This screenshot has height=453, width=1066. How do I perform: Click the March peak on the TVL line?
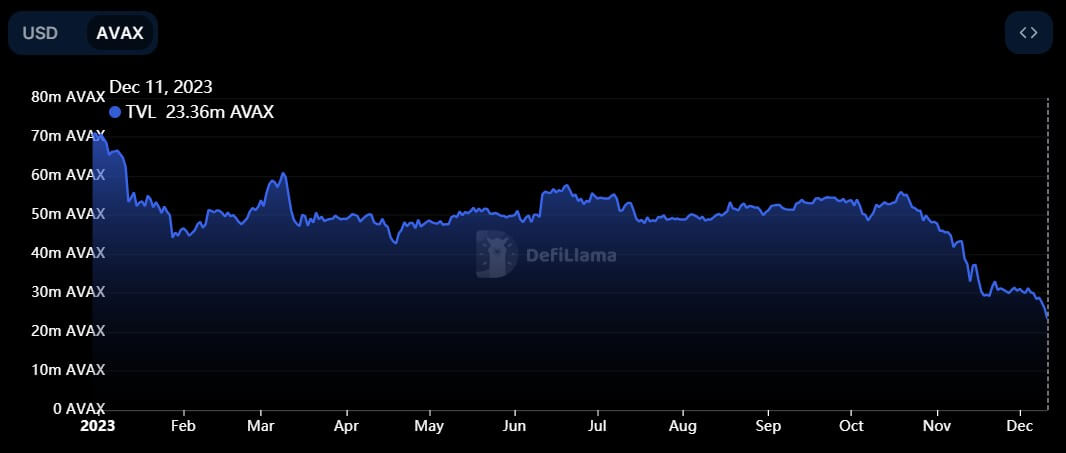[x=284, y=174]
